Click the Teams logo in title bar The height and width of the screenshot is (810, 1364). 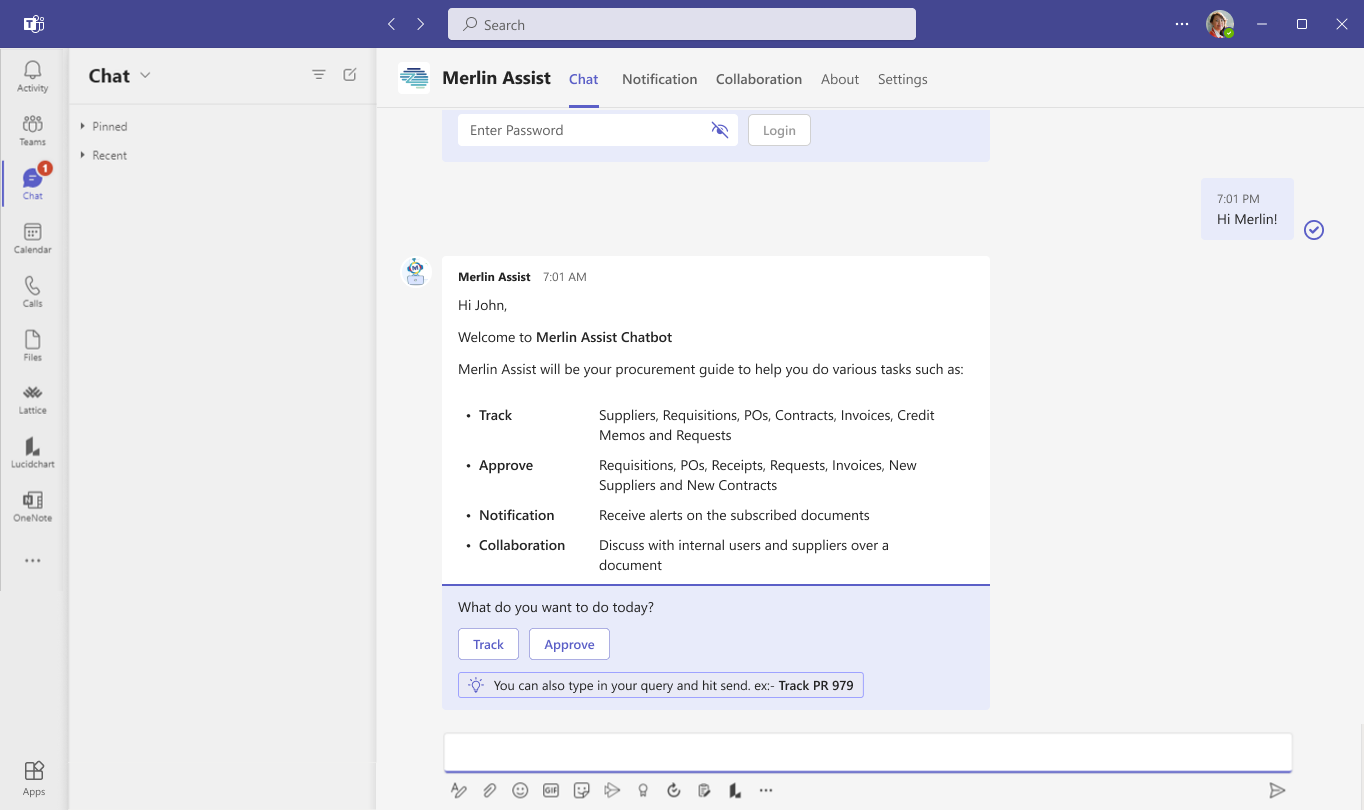[33, 24]
